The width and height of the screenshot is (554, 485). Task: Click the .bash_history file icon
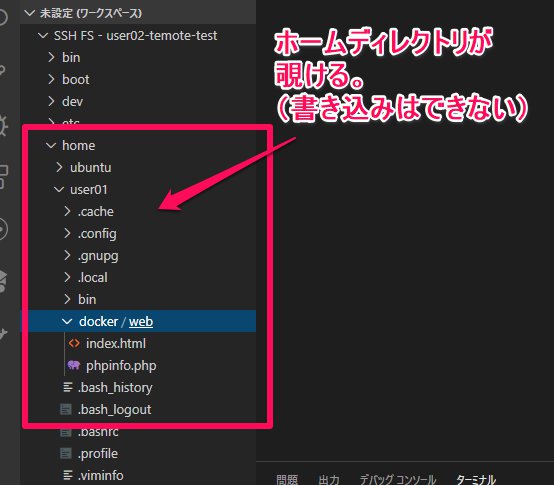pos(67,388)
